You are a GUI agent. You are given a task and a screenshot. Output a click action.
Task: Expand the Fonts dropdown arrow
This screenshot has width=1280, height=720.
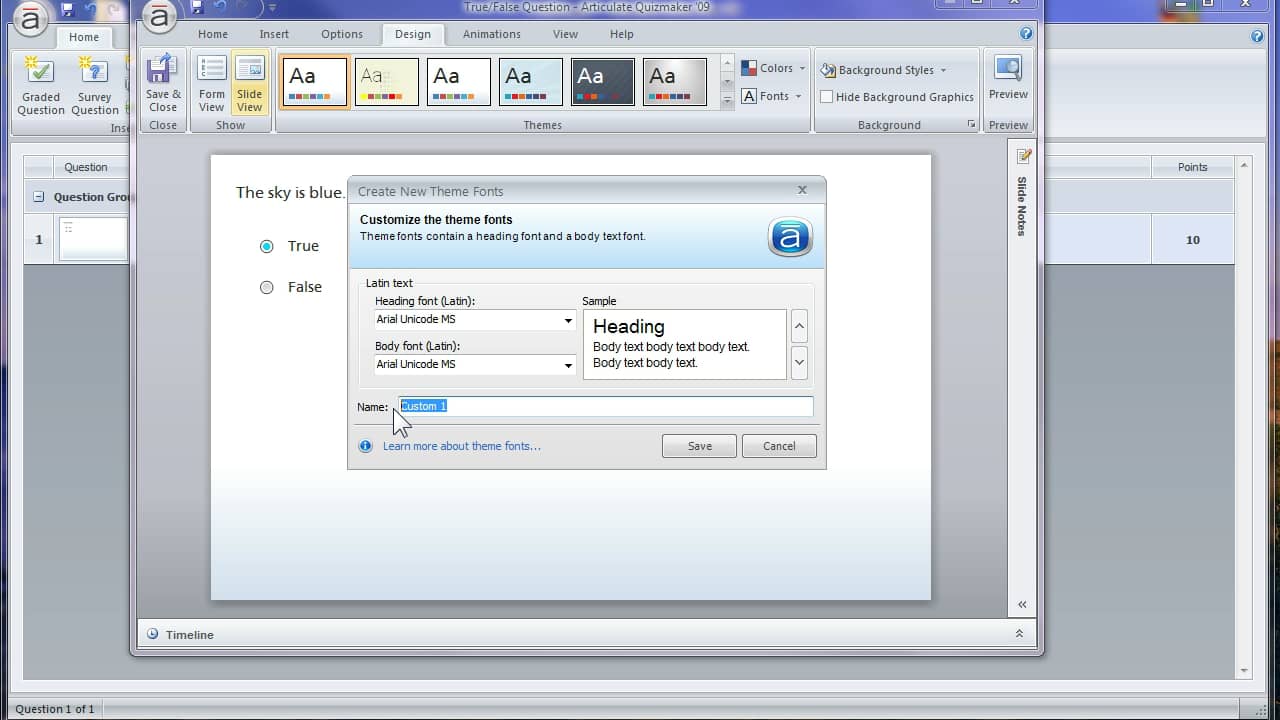(x=798, y=97)
